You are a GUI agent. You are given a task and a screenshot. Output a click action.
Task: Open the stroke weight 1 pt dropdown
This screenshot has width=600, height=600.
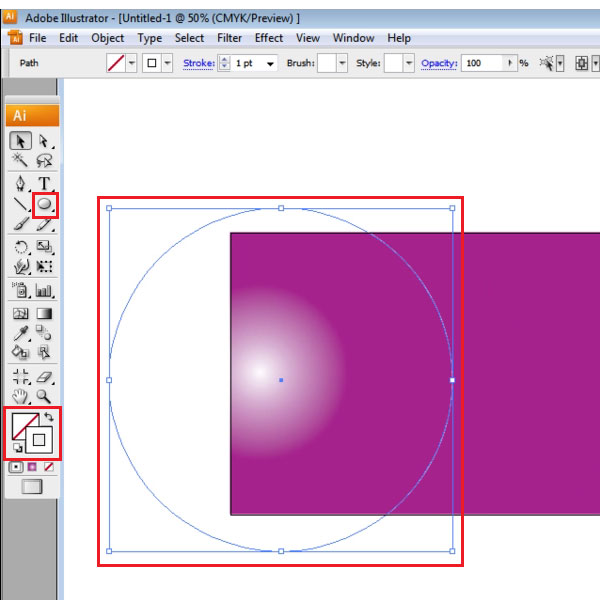click(270, 64)
